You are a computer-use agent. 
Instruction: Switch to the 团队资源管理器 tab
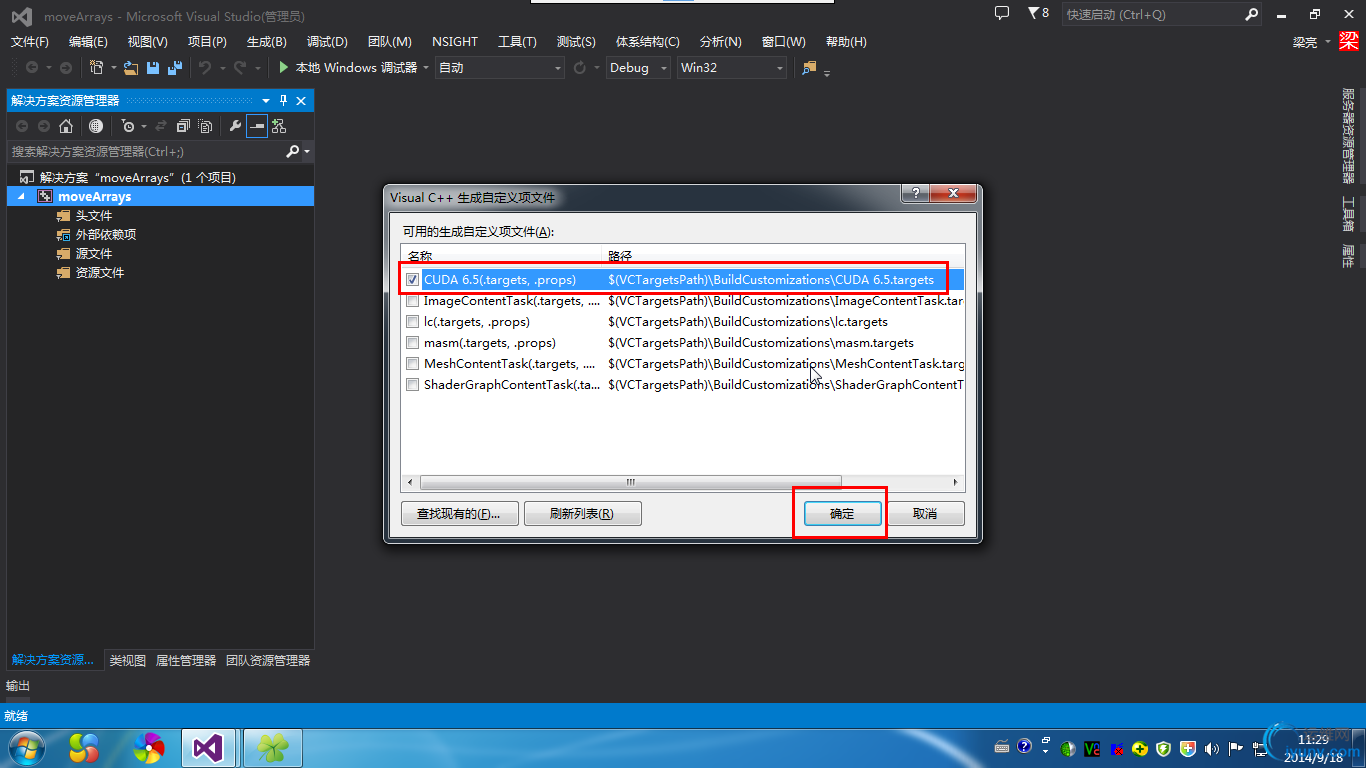pyautogui.click(x=268, y=660)
